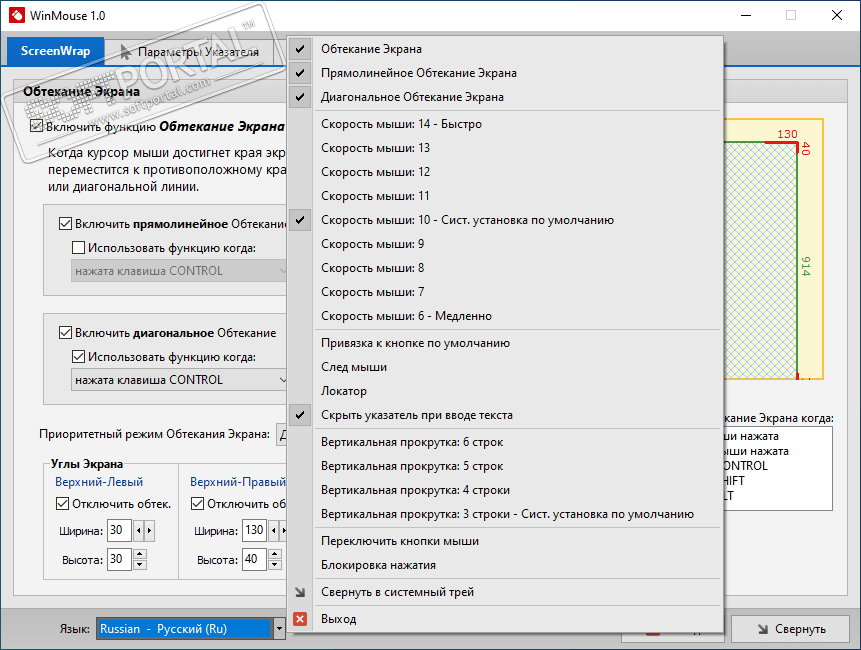Choose Переключить кнопки мыши
861x650 pixels.
505,541
